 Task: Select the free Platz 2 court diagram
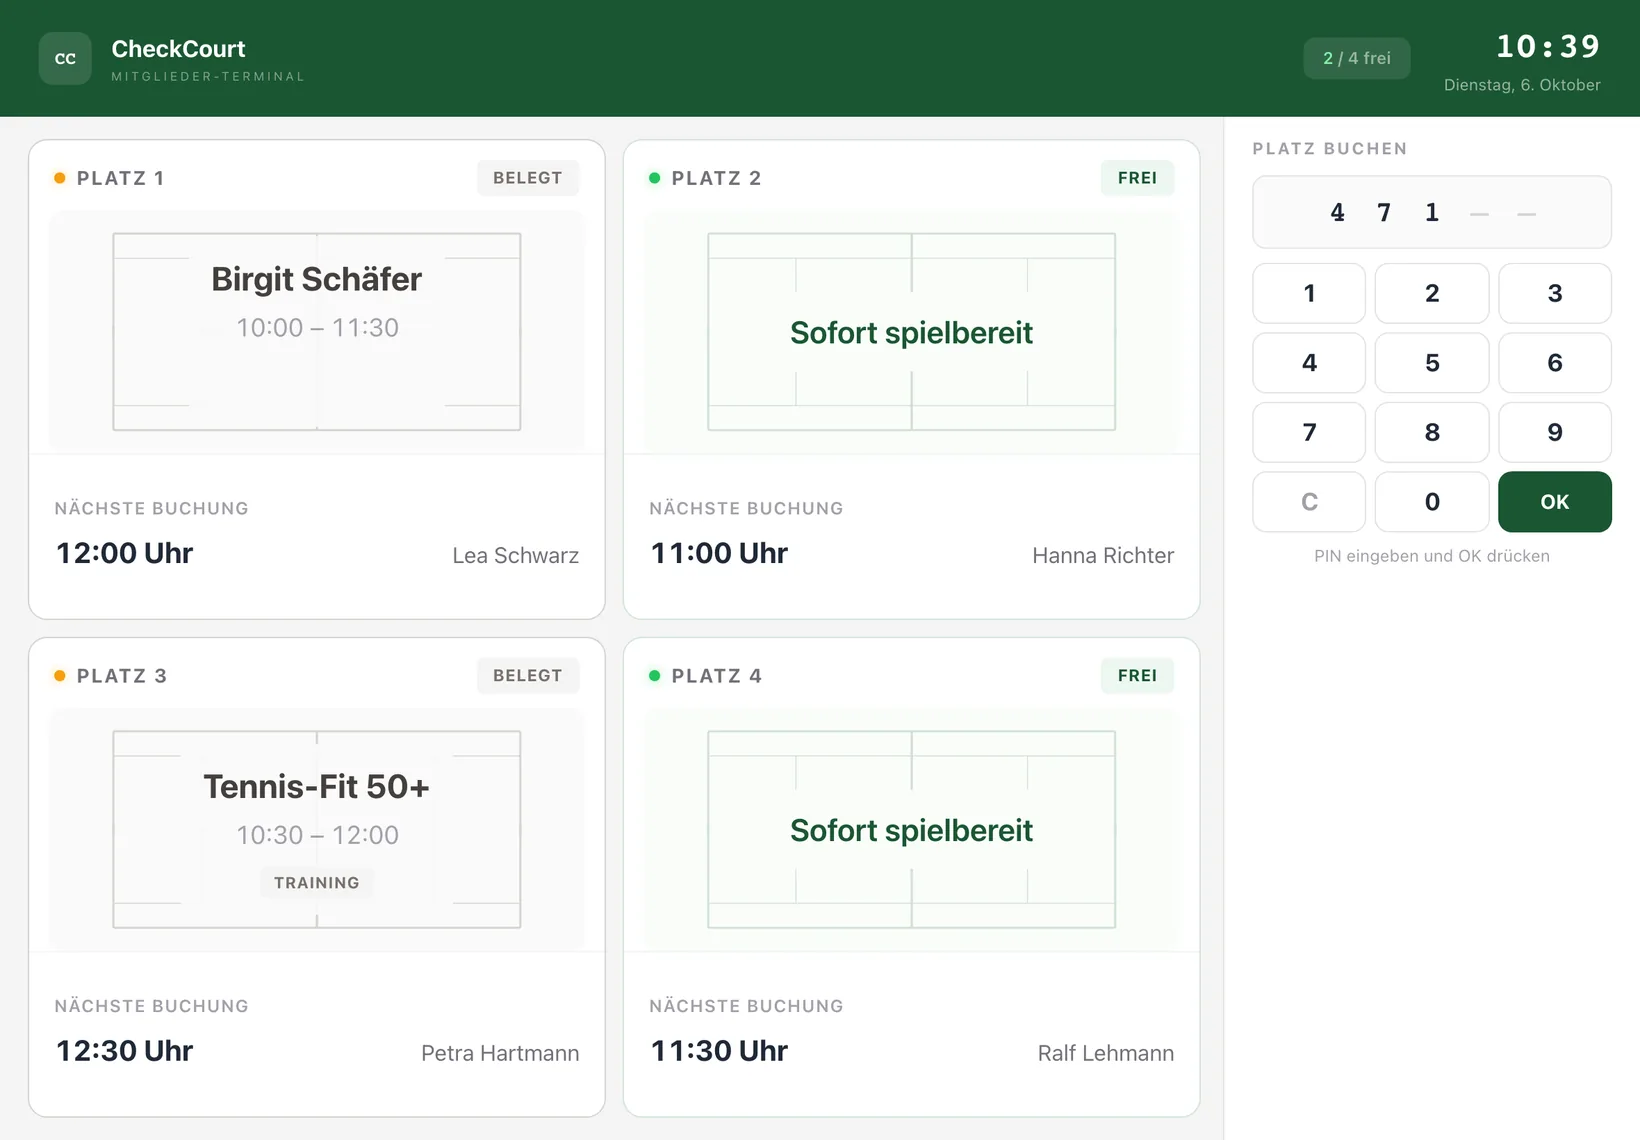click(x=911, y=332)
